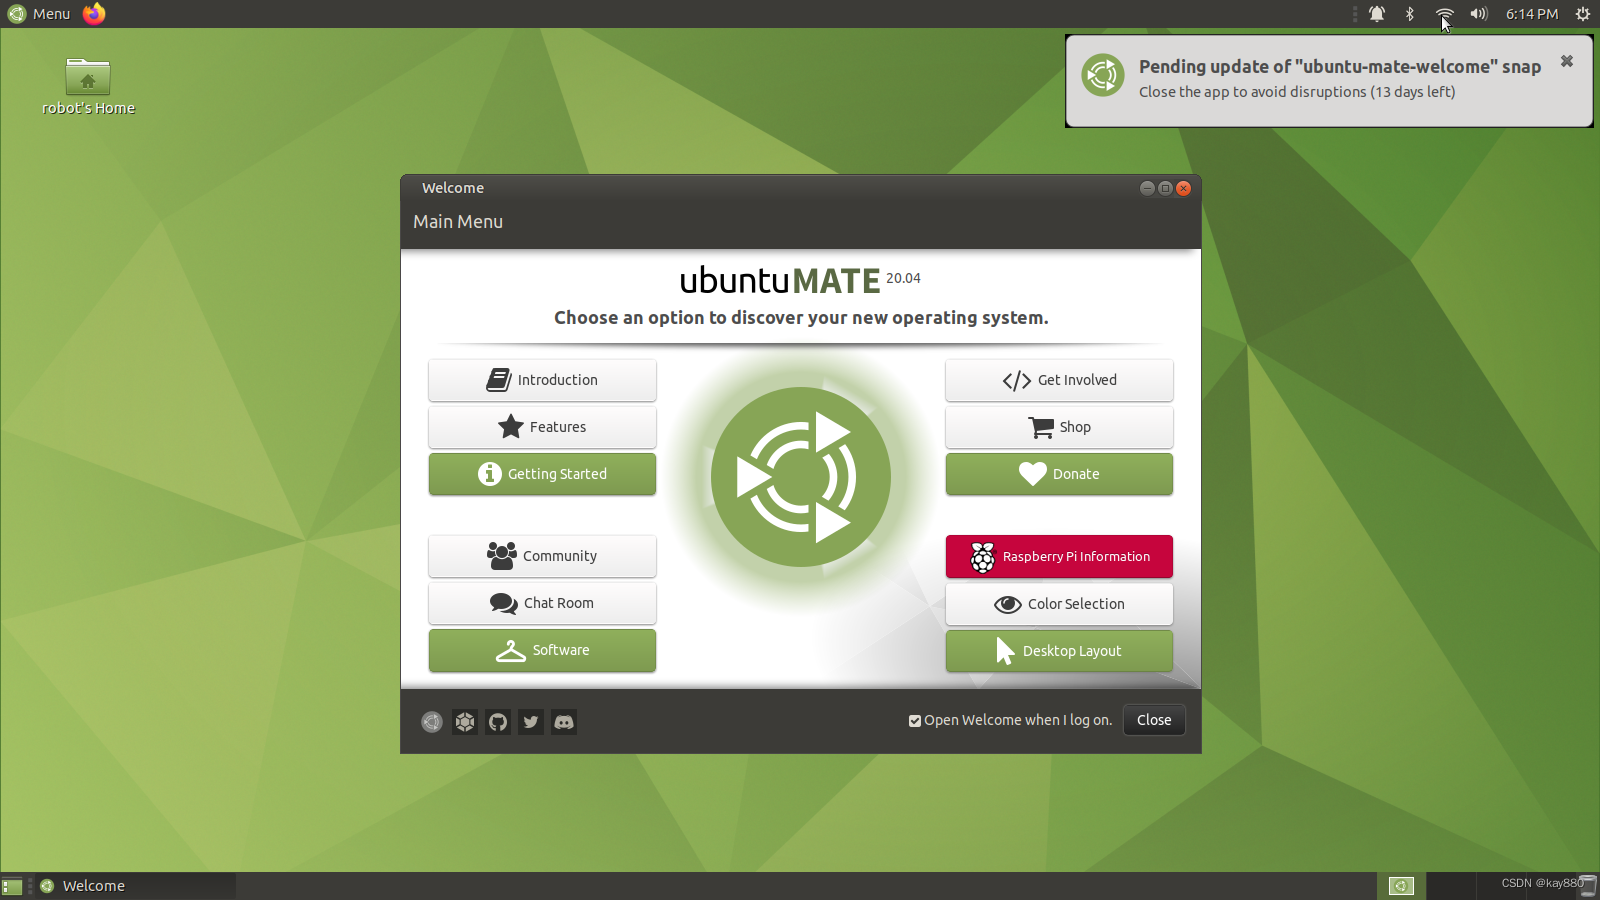The width and height of the screenshot is (1600, 900).
Task: Open the Wi-Fi network indicator
Action: click(x=1444, y=14)
